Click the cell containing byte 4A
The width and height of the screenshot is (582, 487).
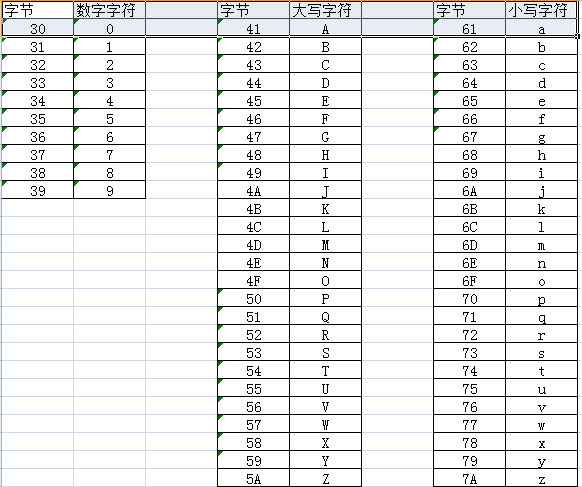tap(254, 190)
